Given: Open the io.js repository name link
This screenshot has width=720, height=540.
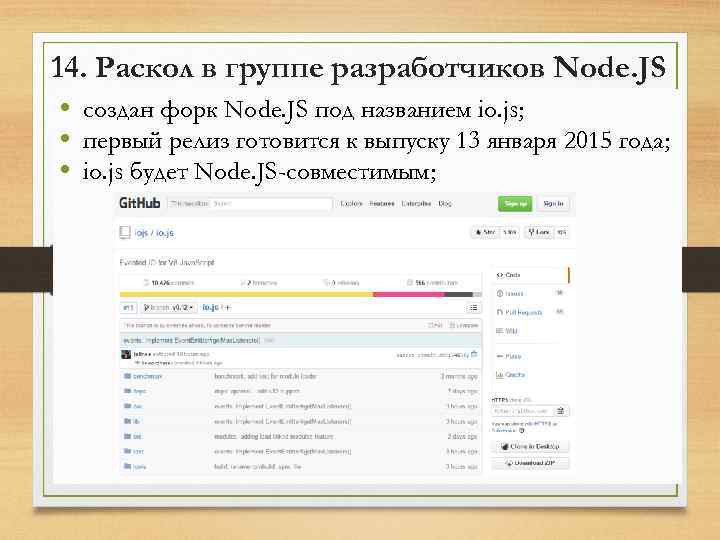Looking at the screenshot, I should click(165, 233).
